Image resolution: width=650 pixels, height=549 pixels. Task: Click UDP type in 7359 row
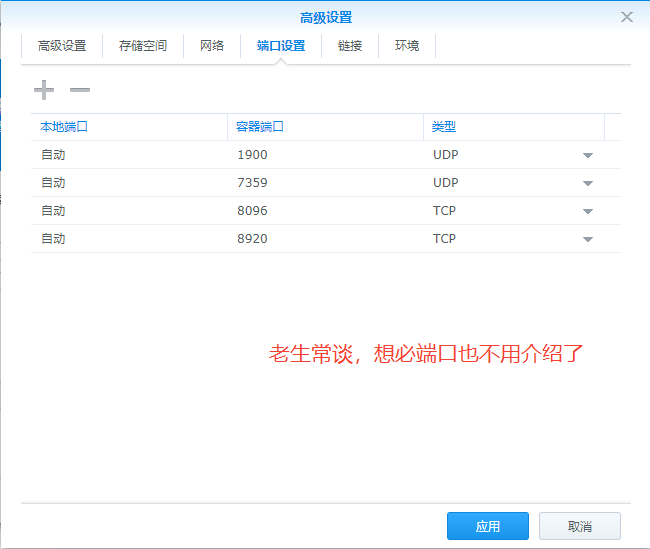[x=446, y=182]
